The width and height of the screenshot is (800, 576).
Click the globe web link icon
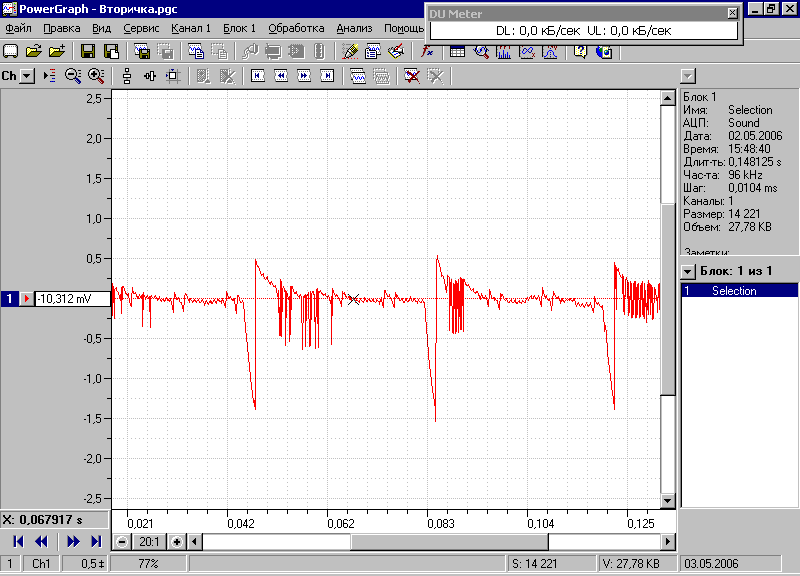point(604,52)
